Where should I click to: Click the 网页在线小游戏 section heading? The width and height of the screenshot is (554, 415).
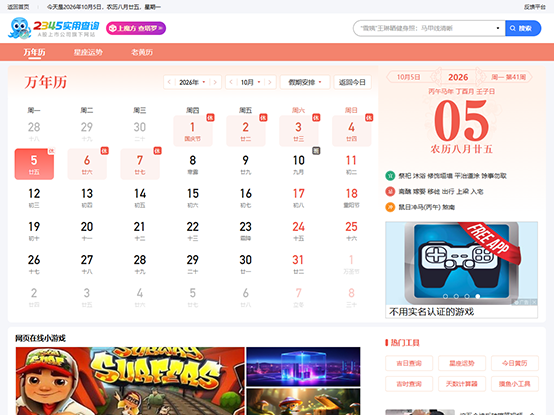[40, 338]
